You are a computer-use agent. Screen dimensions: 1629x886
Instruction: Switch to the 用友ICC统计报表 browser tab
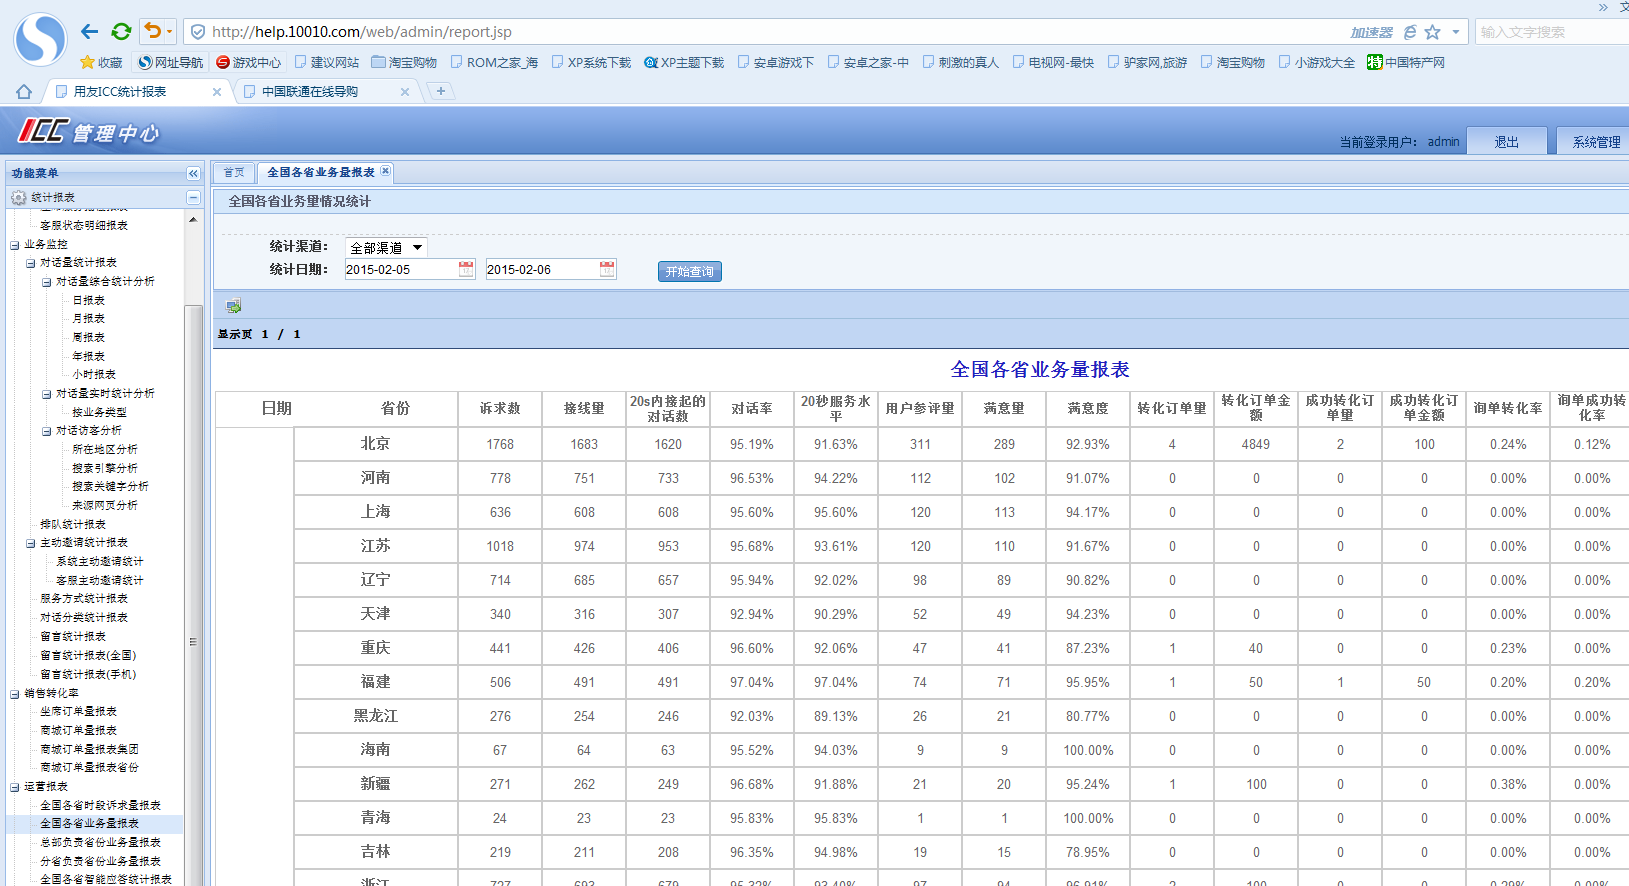coord(130,91)
